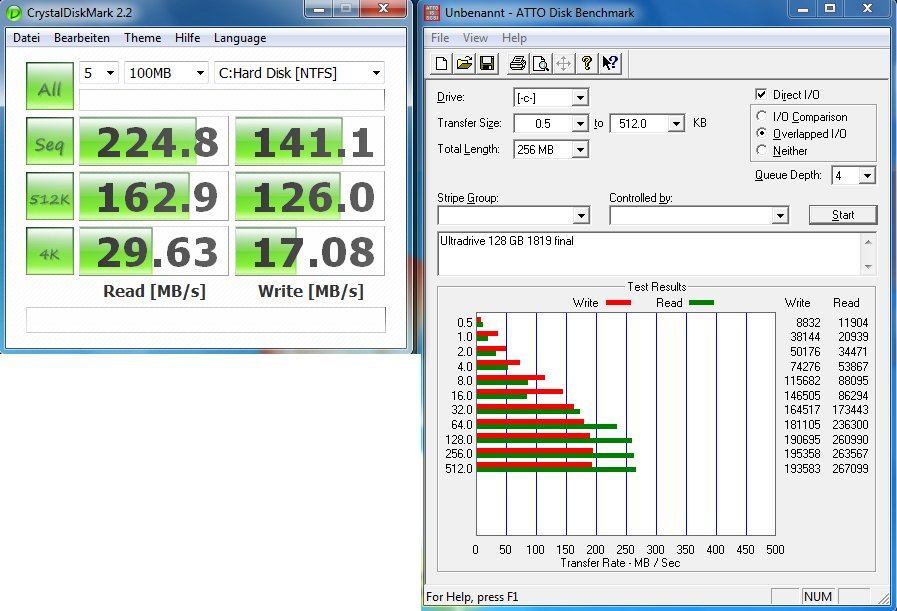This screenshot has width=897, height=611.
Task: Click the NUM indicator in status bar
Action: pos(818,597)
